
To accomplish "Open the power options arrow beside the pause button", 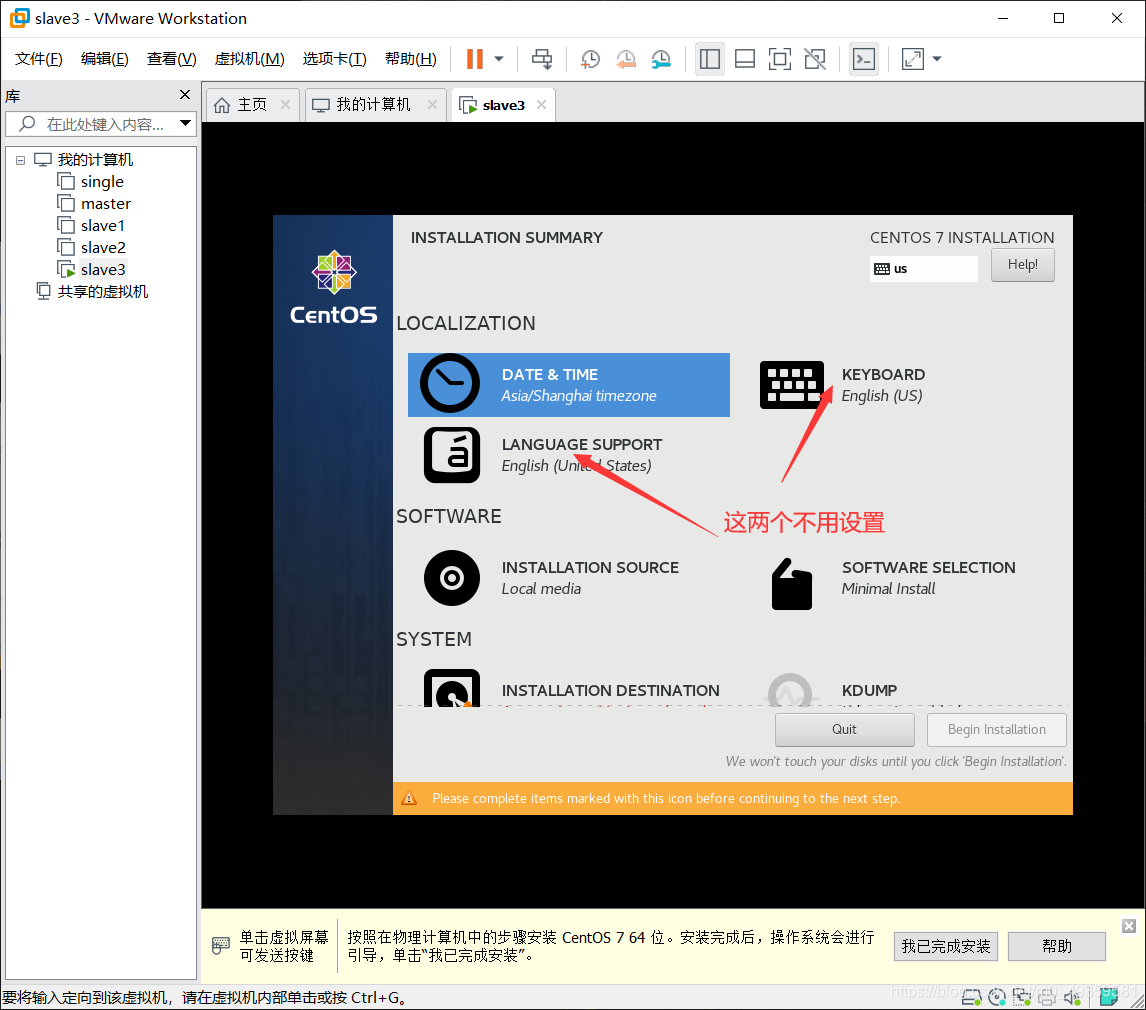I will (x=499, y=59).
